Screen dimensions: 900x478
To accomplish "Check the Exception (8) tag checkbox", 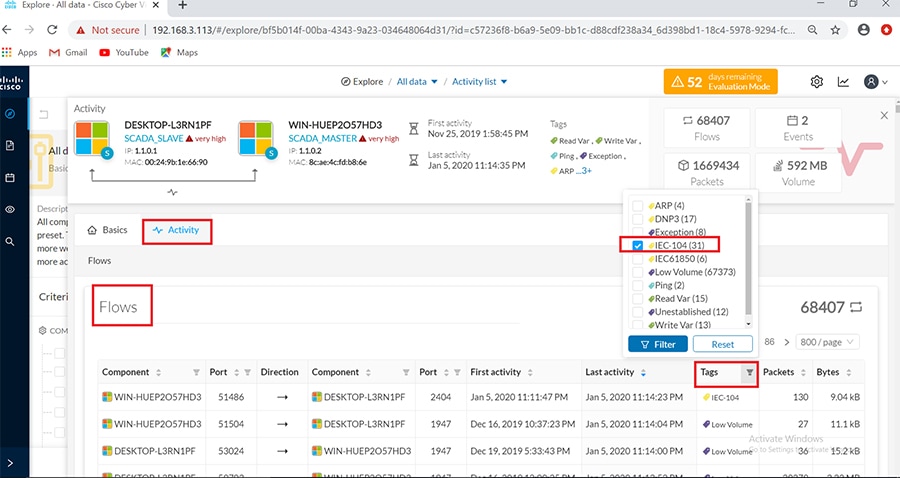I will coord(638,232).
